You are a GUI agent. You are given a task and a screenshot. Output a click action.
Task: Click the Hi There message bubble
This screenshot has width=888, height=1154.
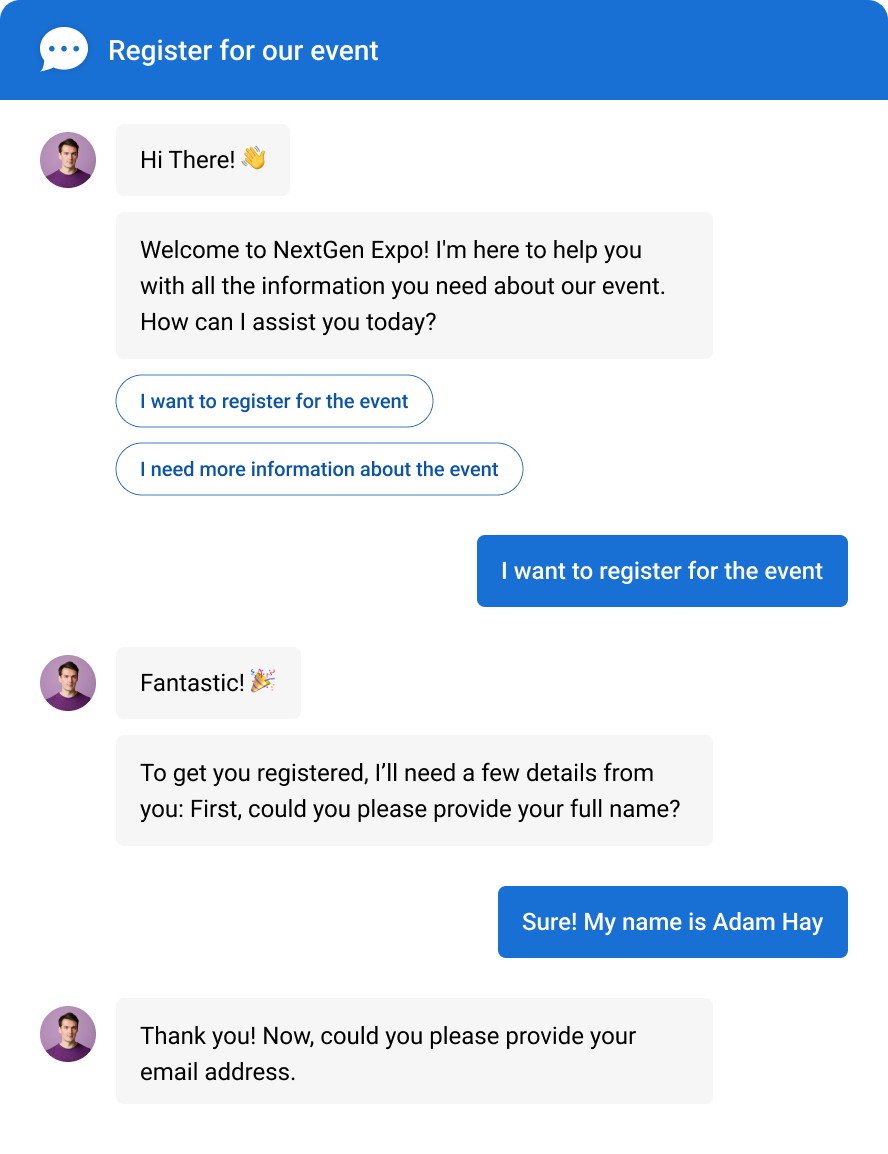pyautogui.click(x=202, y=160)
